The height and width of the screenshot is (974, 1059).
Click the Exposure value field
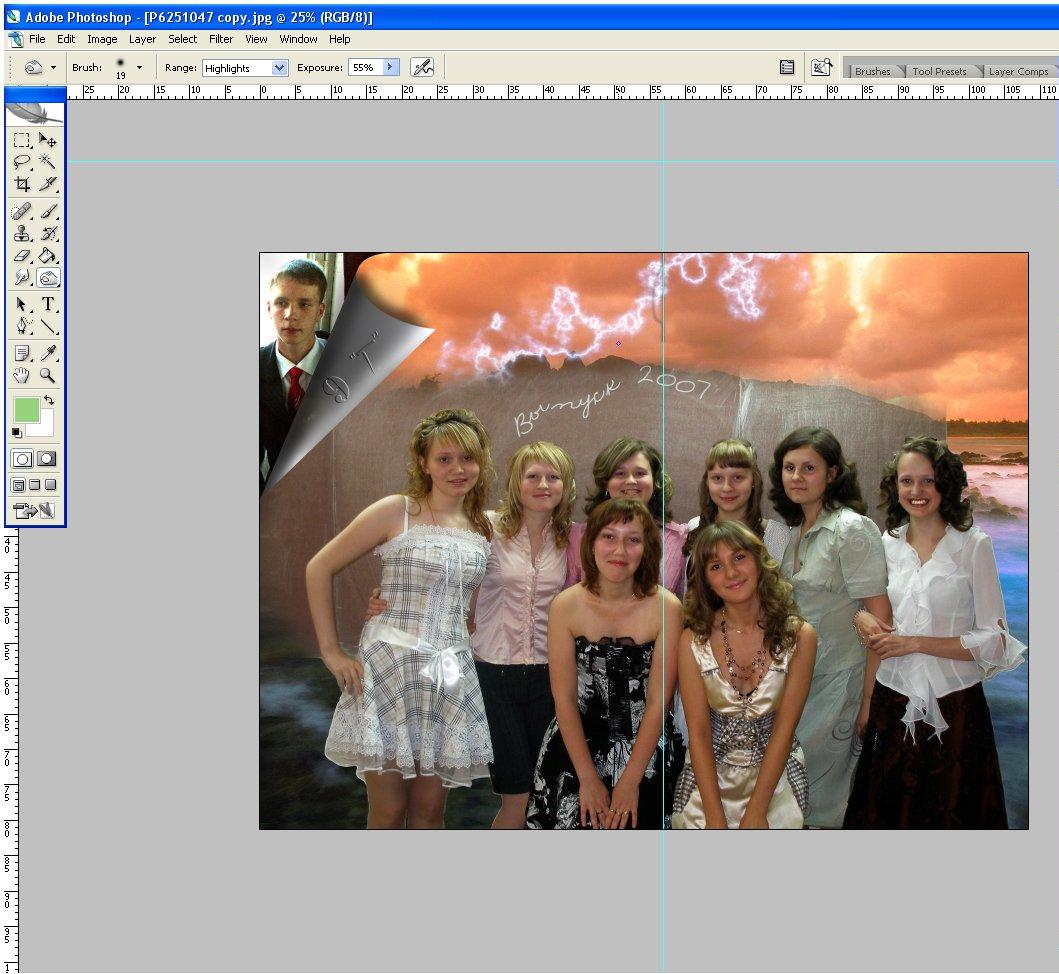click(x=364, y=68)
